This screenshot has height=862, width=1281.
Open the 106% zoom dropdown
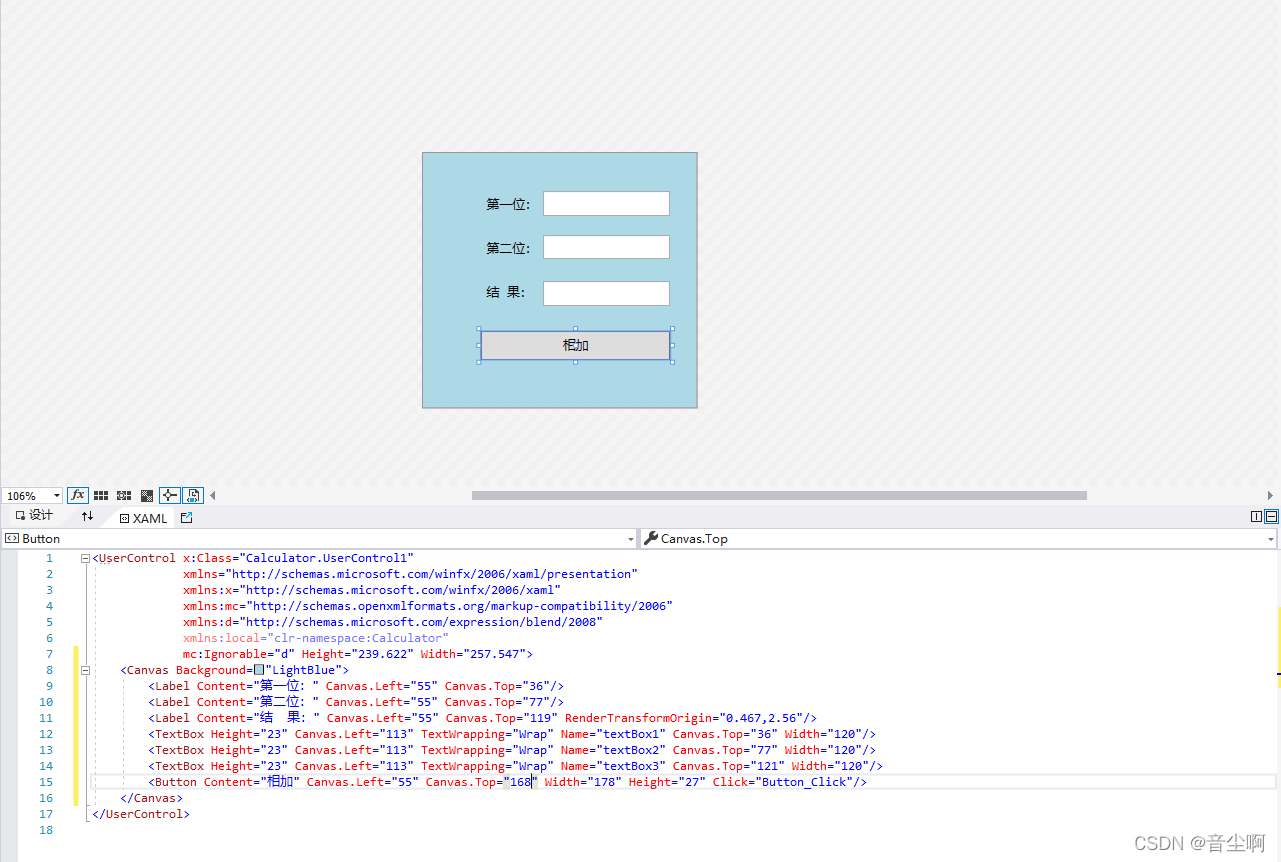(x=56, y=496)
